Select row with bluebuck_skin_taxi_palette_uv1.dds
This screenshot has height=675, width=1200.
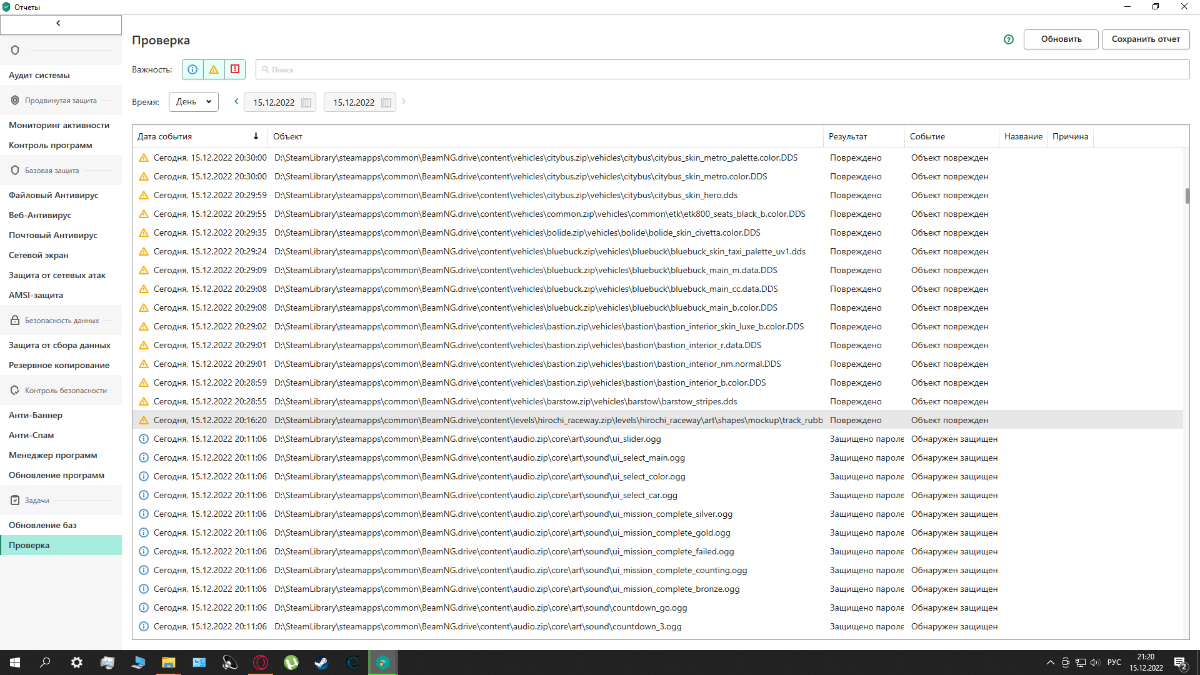click(658, 251)
